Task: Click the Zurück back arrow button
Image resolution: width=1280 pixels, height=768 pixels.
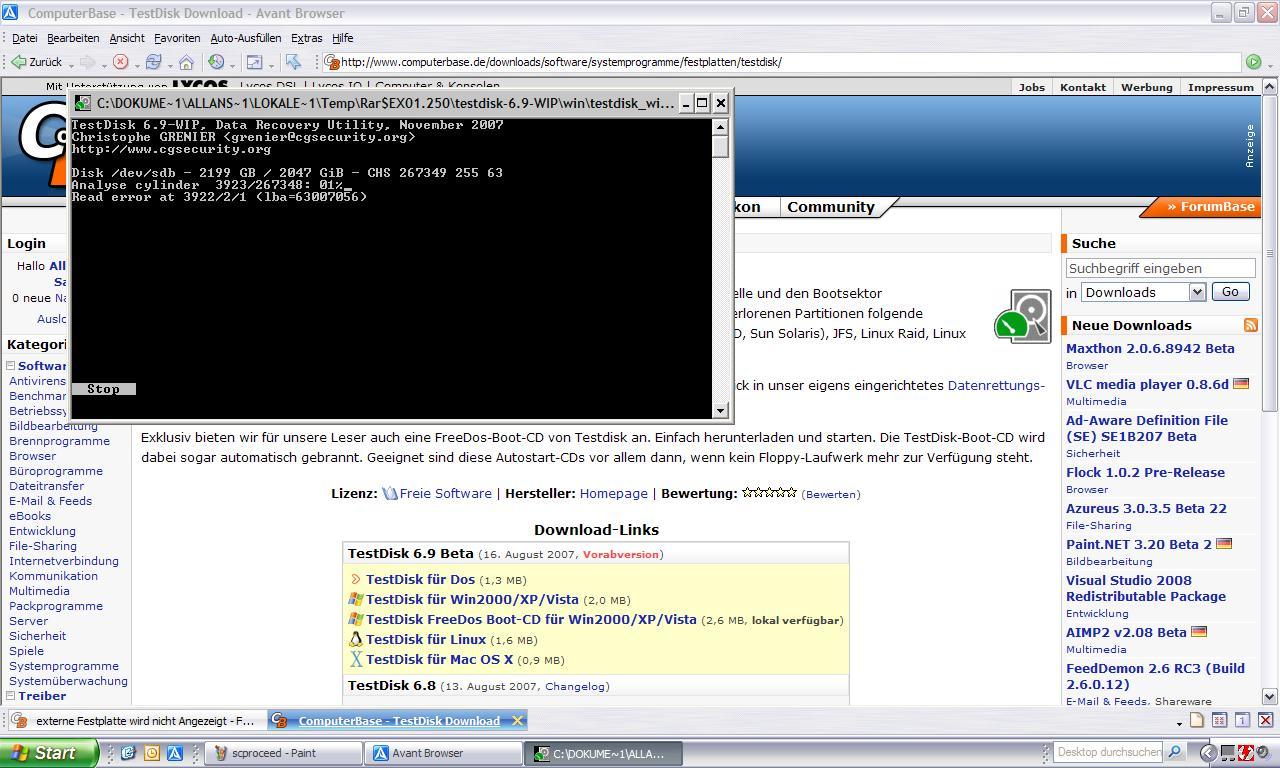Action: click(37, 62)
